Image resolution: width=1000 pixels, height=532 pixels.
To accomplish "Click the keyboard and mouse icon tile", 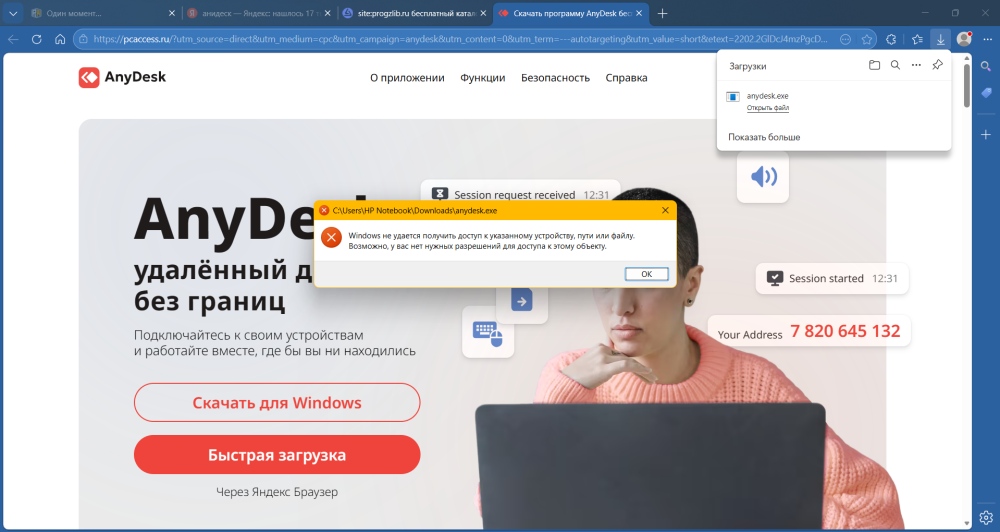I will [488, 333].
